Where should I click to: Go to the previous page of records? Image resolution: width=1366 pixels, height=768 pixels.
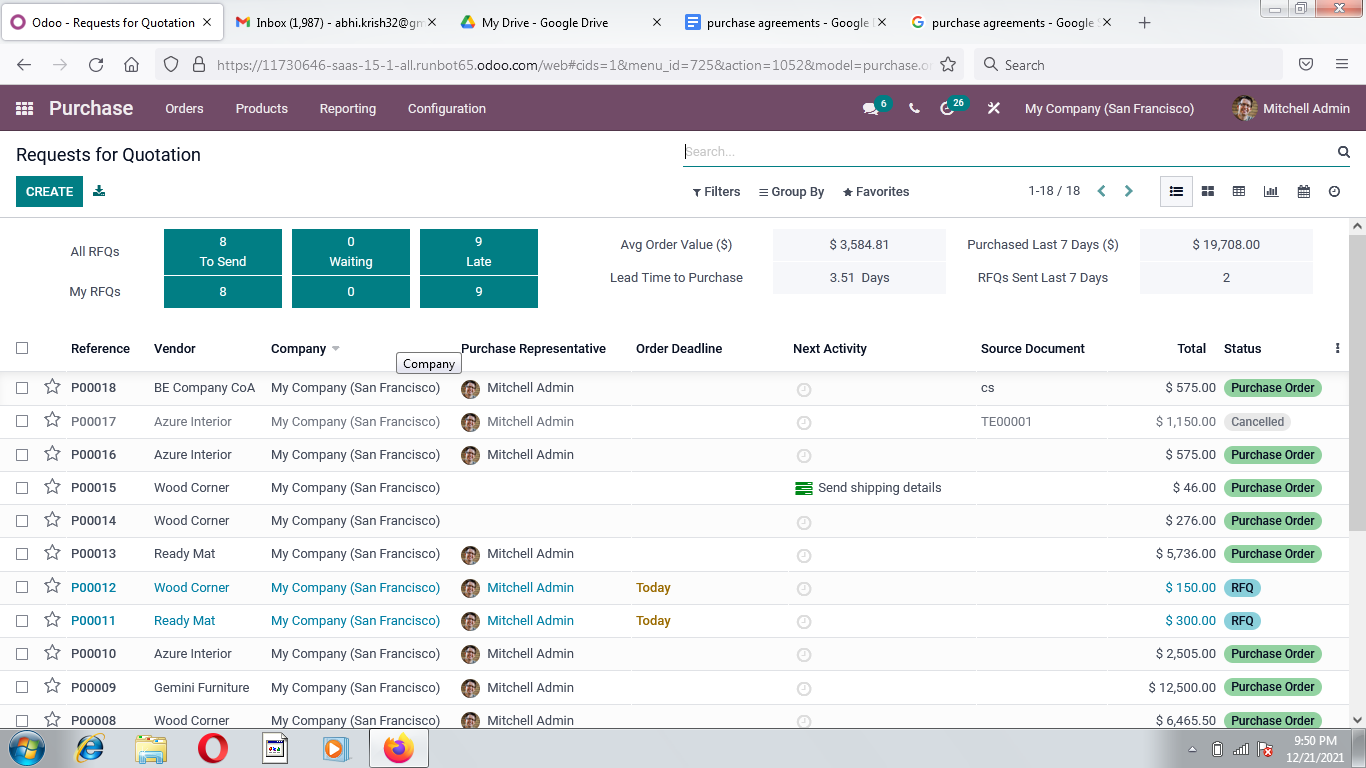pos(1101,191)
